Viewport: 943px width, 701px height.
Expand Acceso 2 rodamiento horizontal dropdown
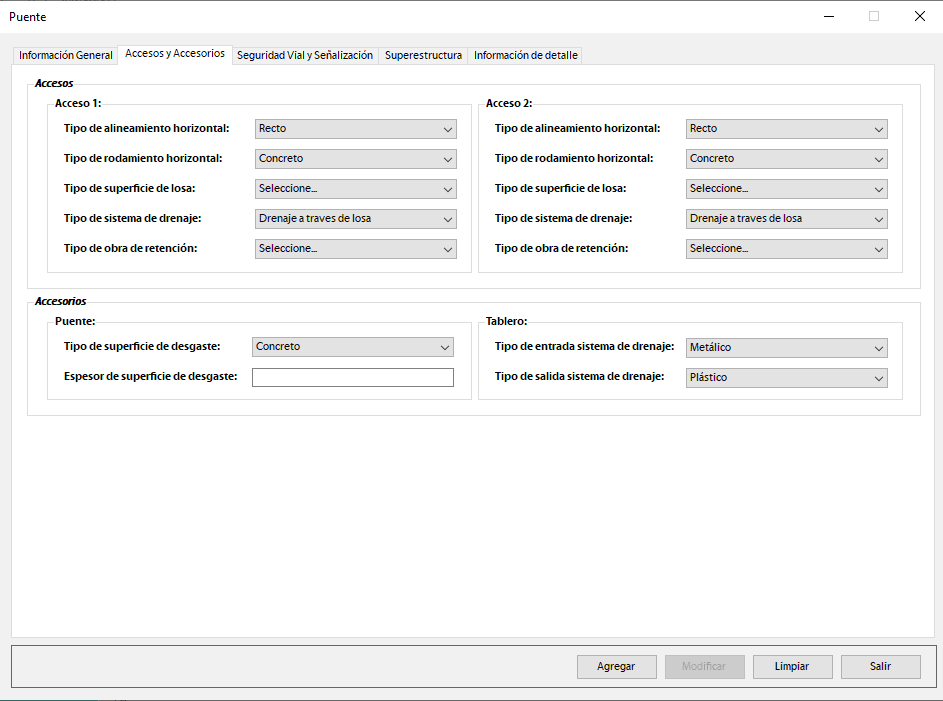click(787, 159)
